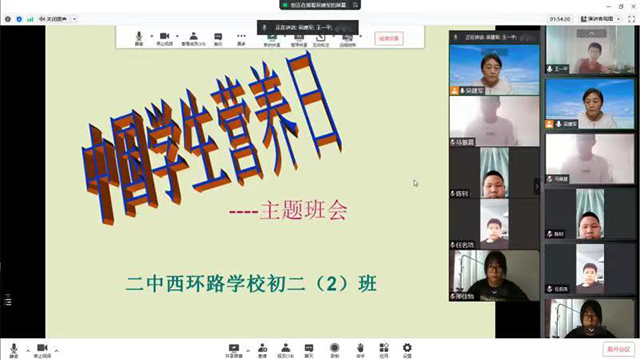
Task: Raise hand using the hand icon
Action: pos(360,350)
